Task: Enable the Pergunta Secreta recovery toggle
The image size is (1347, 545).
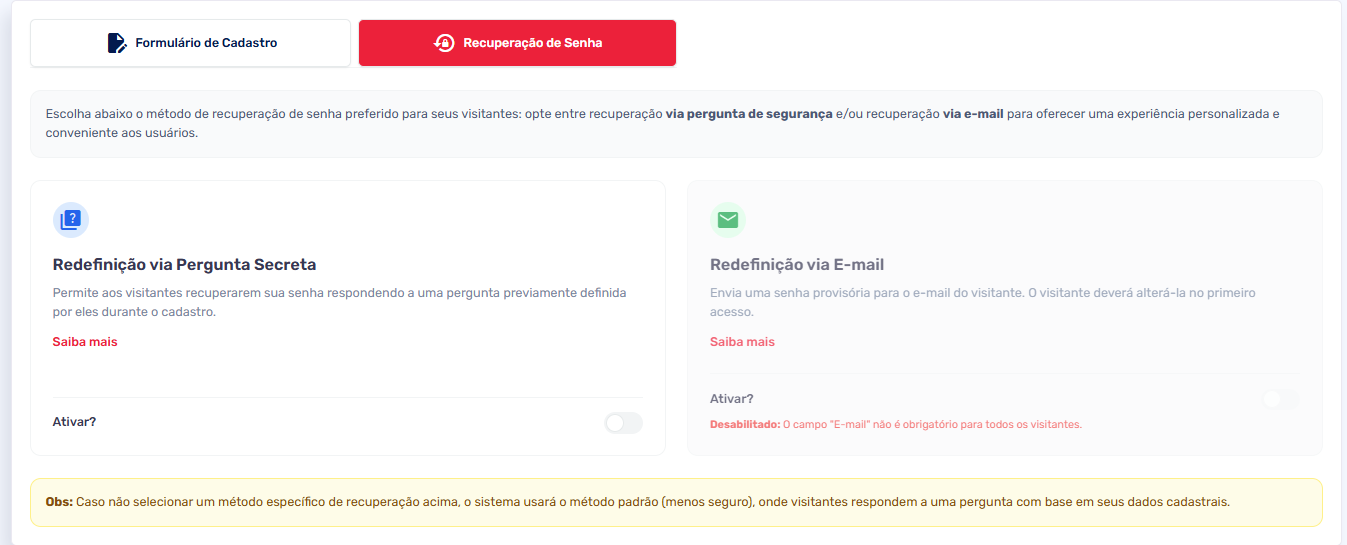Action: coord(622,423)
